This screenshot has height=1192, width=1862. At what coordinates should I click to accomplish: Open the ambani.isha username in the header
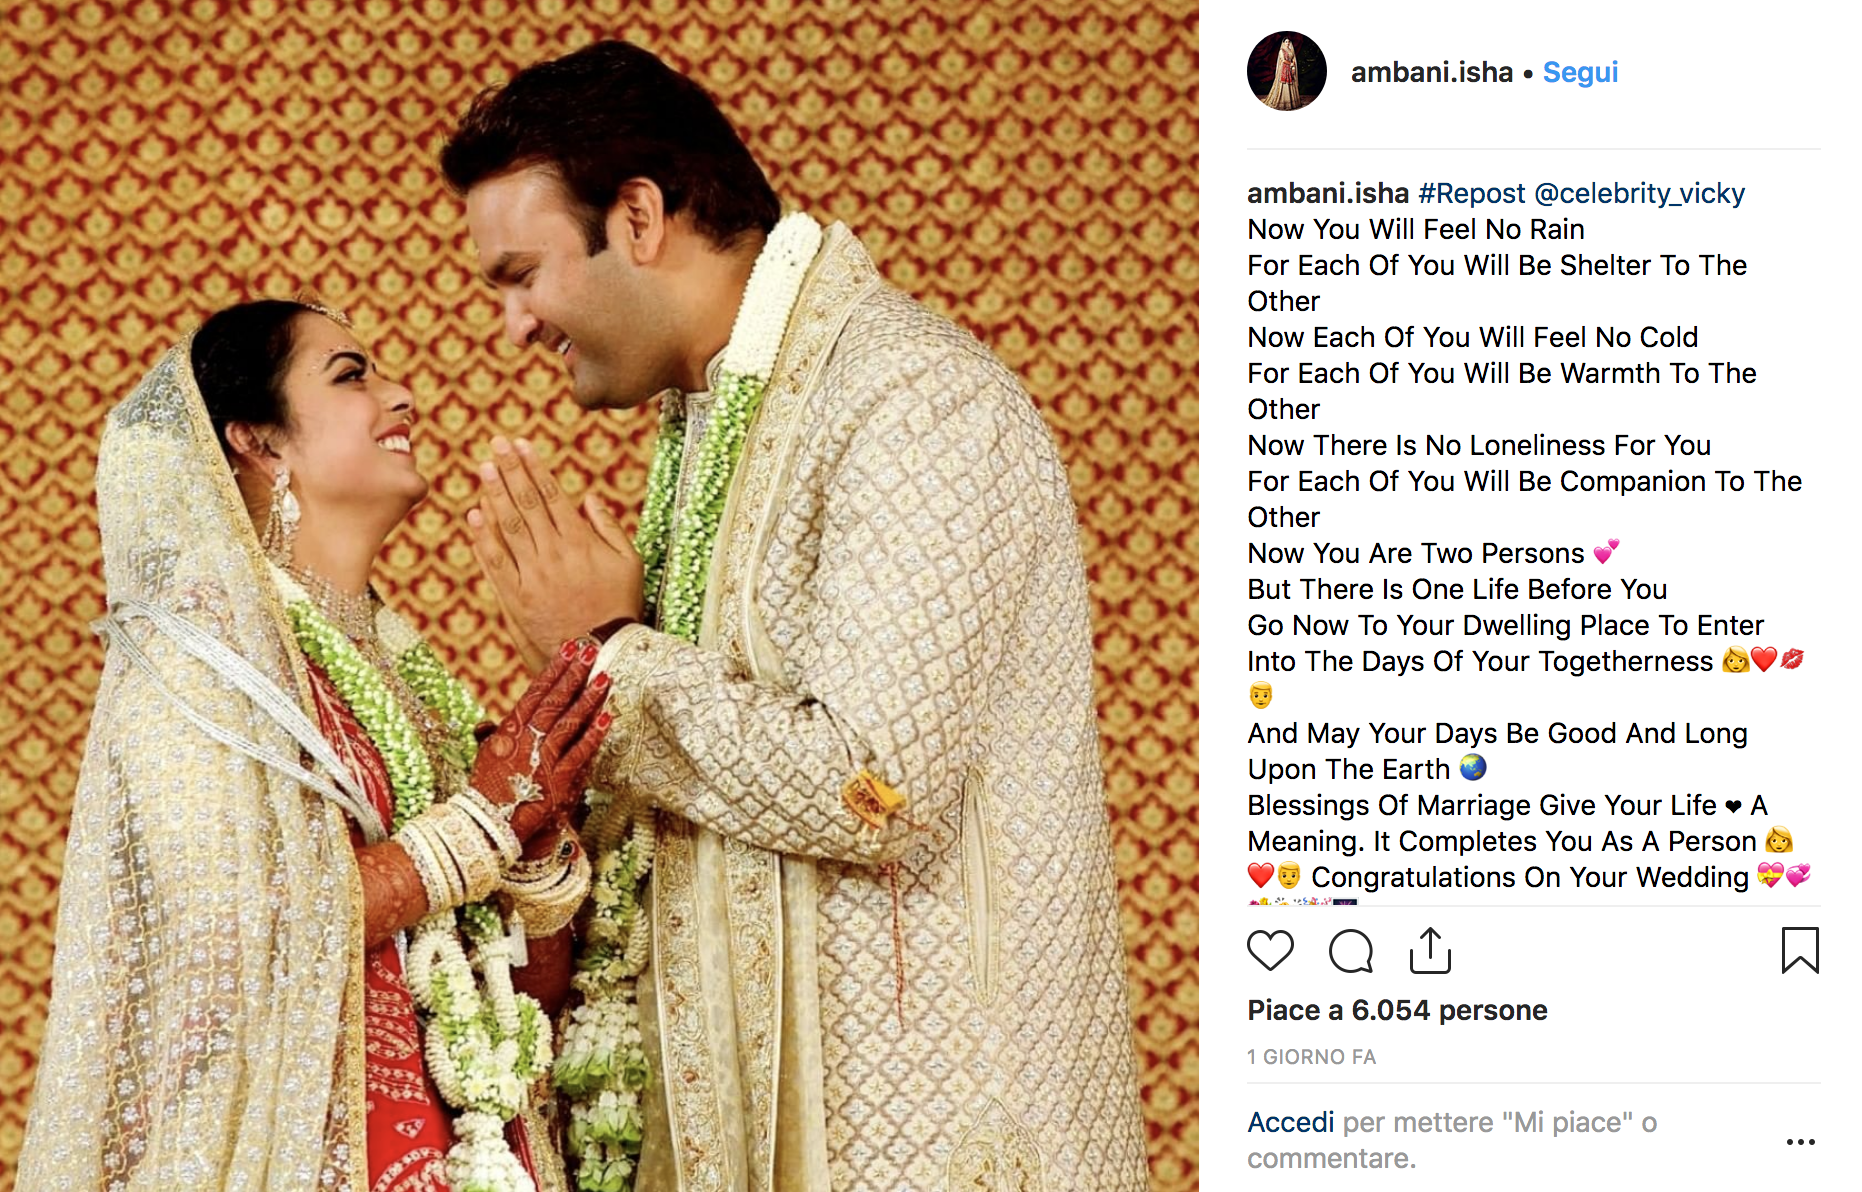[x=1431, y=72]
